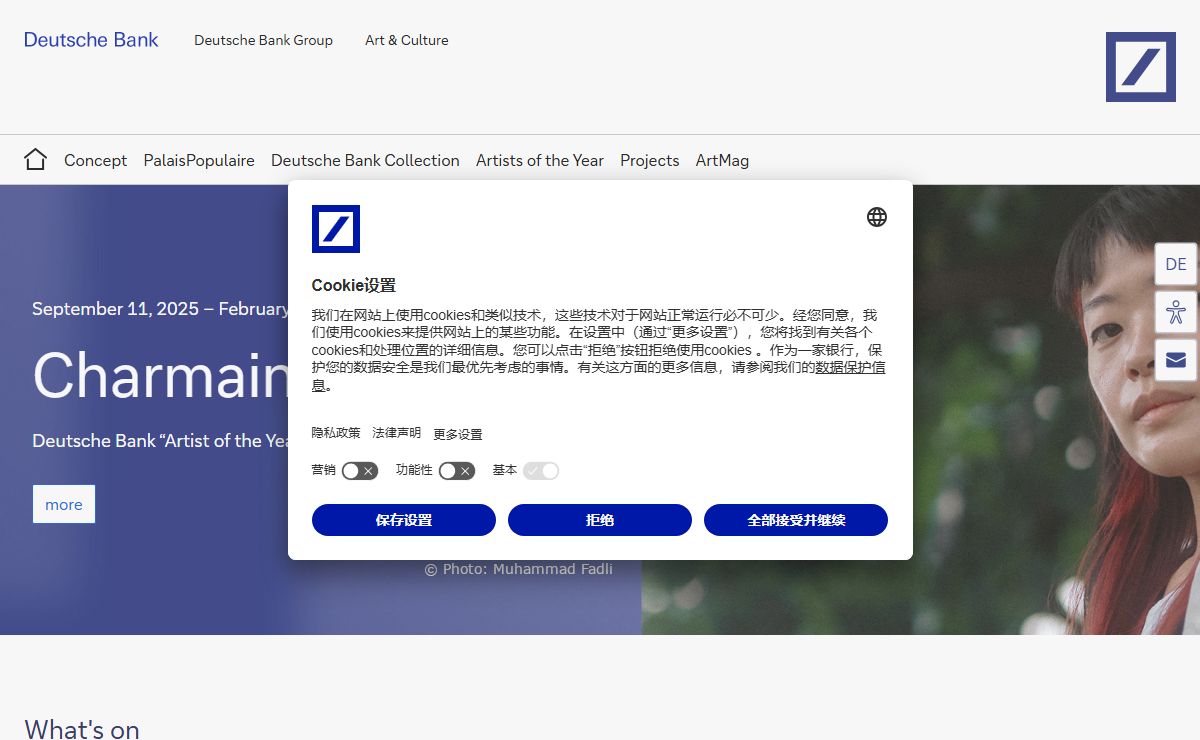Screen dimensions: 1200x740
Task: Click the 拒绝 reject button
Action: tap(600, 520)
